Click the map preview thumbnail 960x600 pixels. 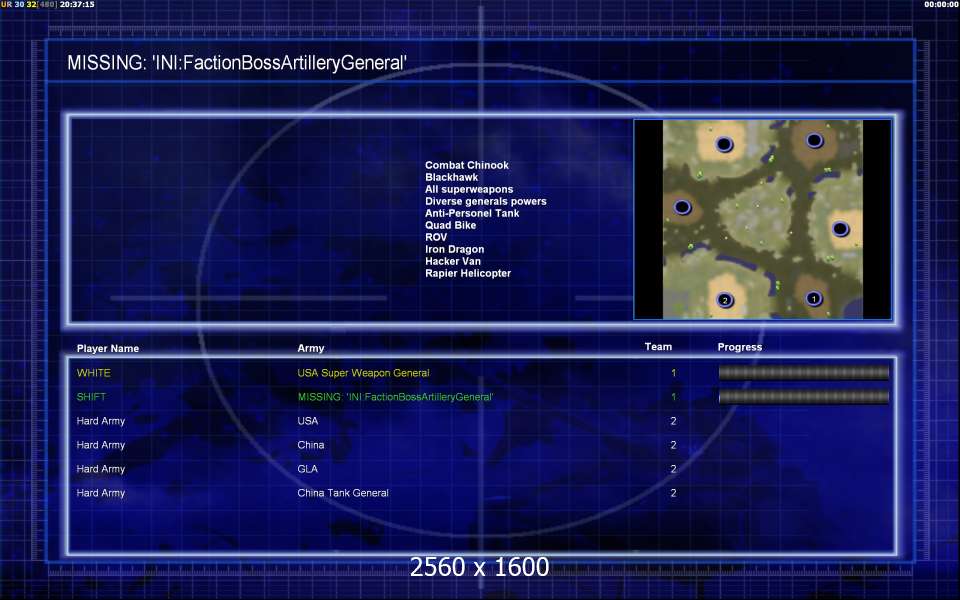[x=762, y=219]
